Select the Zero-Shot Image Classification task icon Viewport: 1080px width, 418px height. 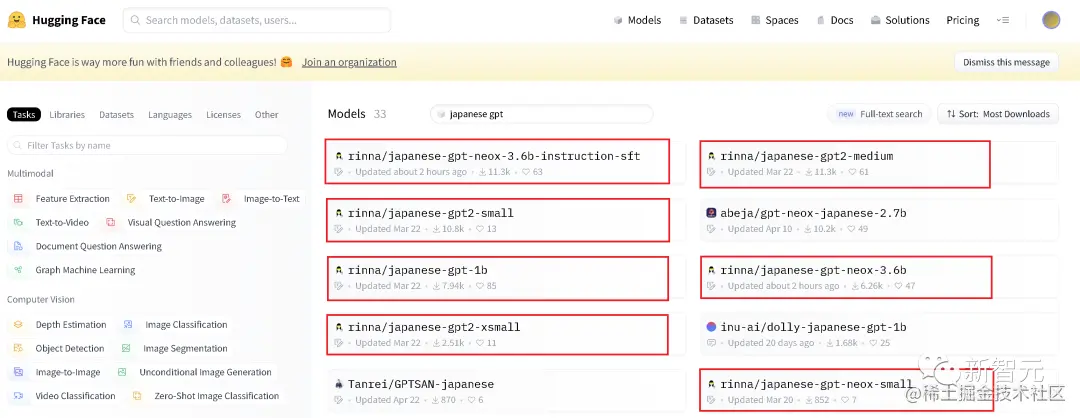137,396
